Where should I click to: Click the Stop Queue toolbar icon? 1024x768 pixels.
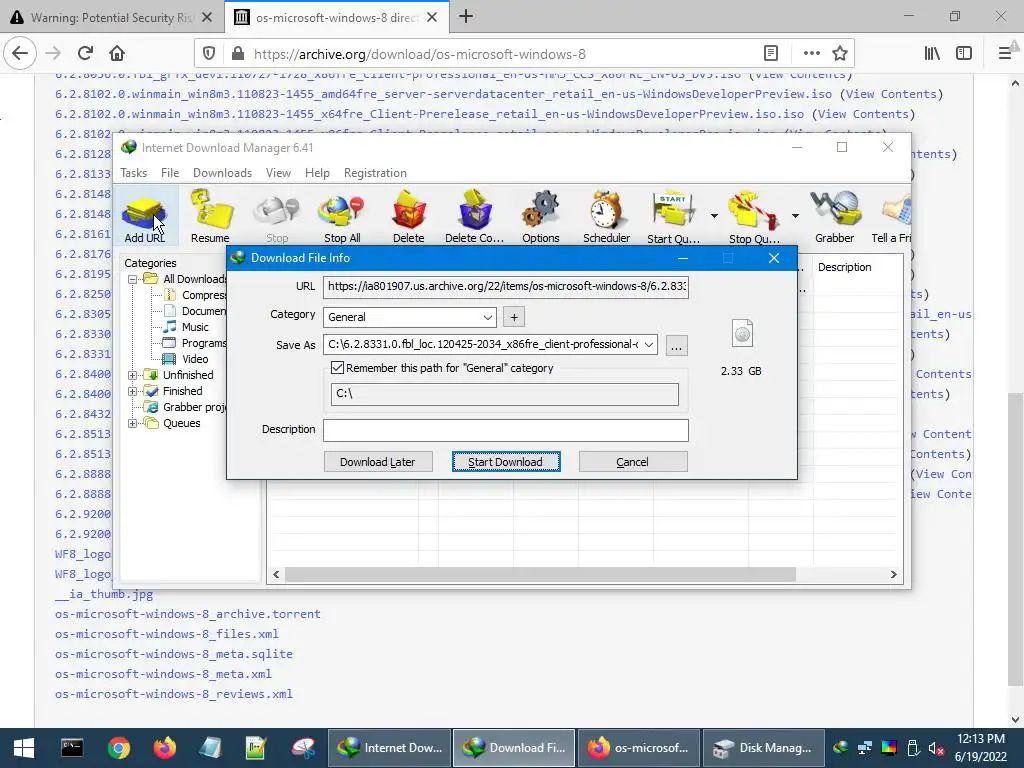pos(754,216)
